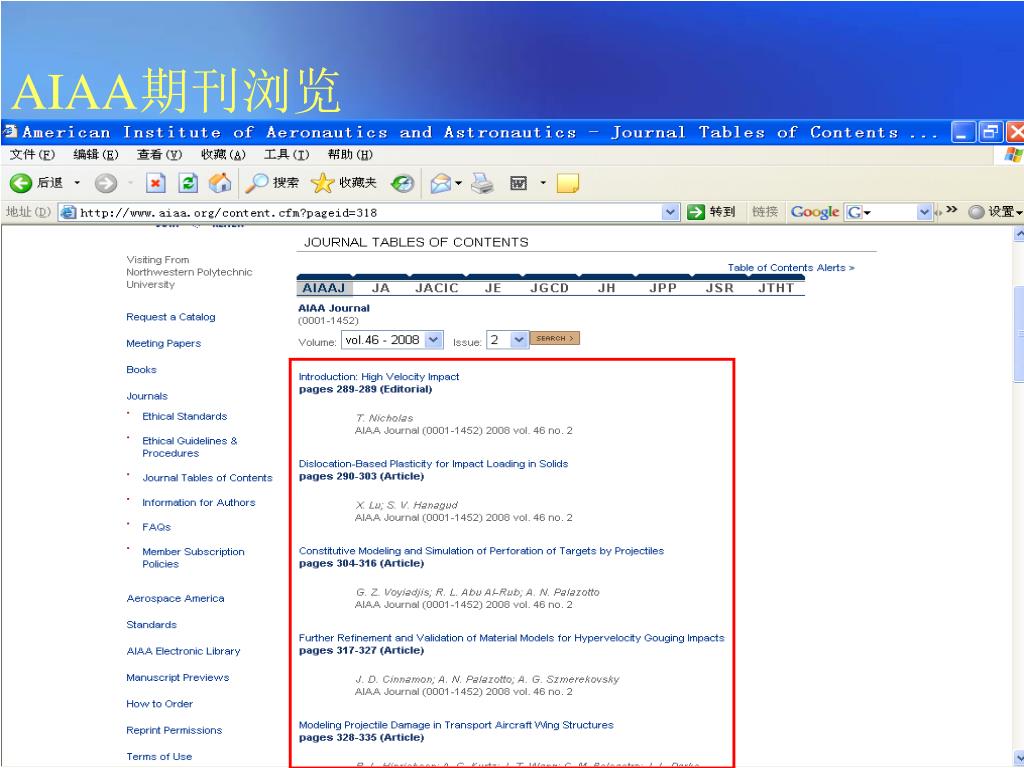This screenshot has width=1024, height=768.
Task: Click the Refresh page icon
Action: [188, 184]
